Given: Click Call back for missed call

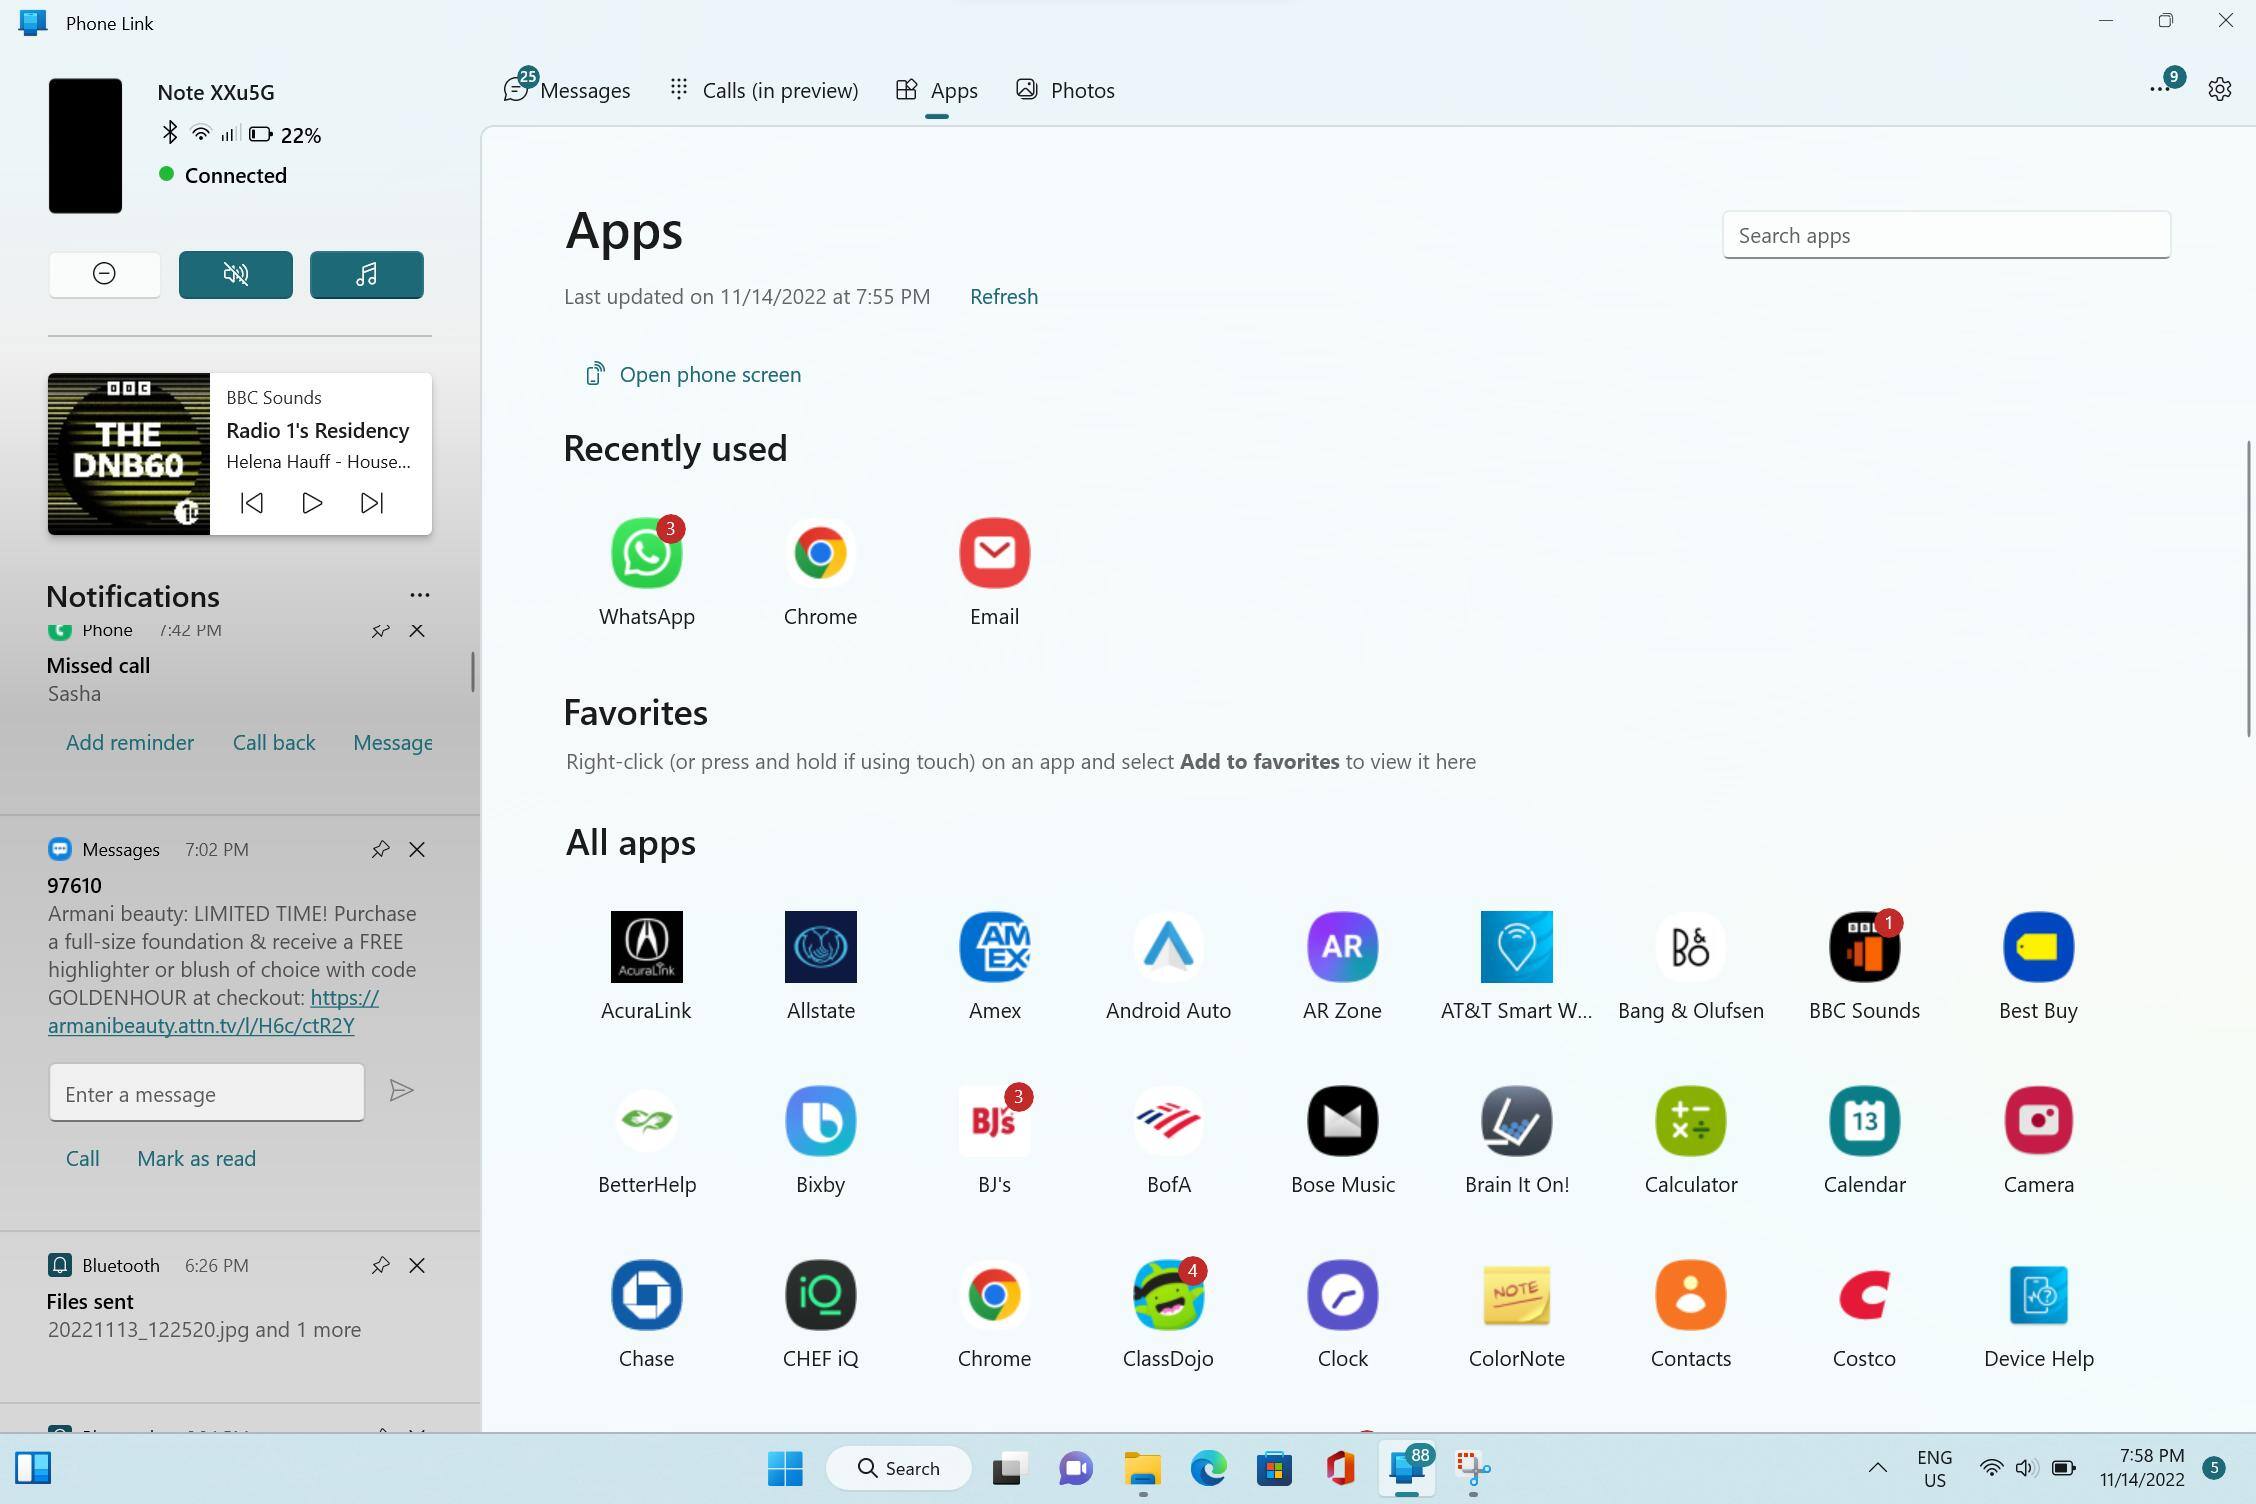Looking at the screenshot, I should [273, 742].
